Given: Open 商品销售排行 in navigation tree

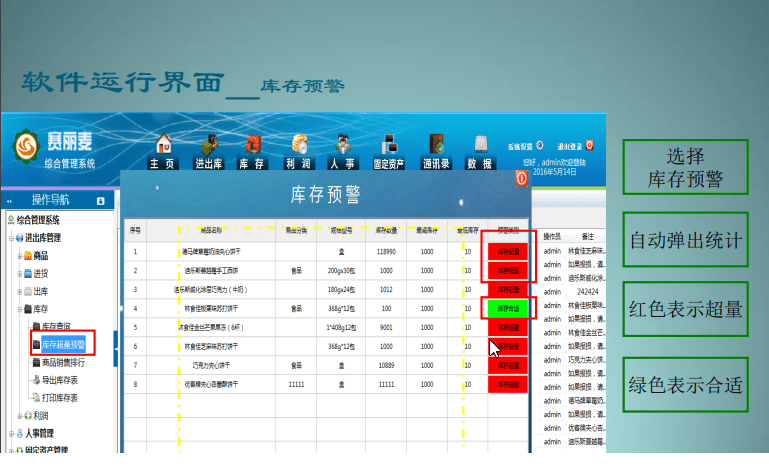Looking at the screenshot, I should (63, 363).
